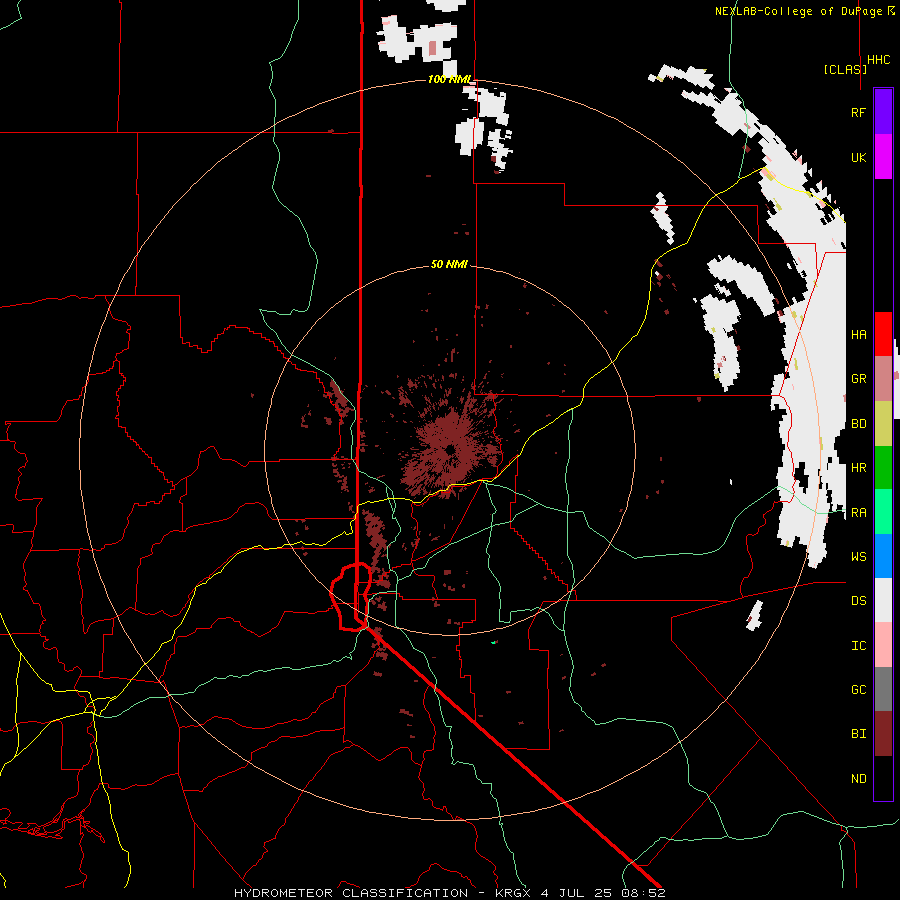This screenshot has height=900, width=900.
Task: Click the GR legend label
Action: coord(858,379)
